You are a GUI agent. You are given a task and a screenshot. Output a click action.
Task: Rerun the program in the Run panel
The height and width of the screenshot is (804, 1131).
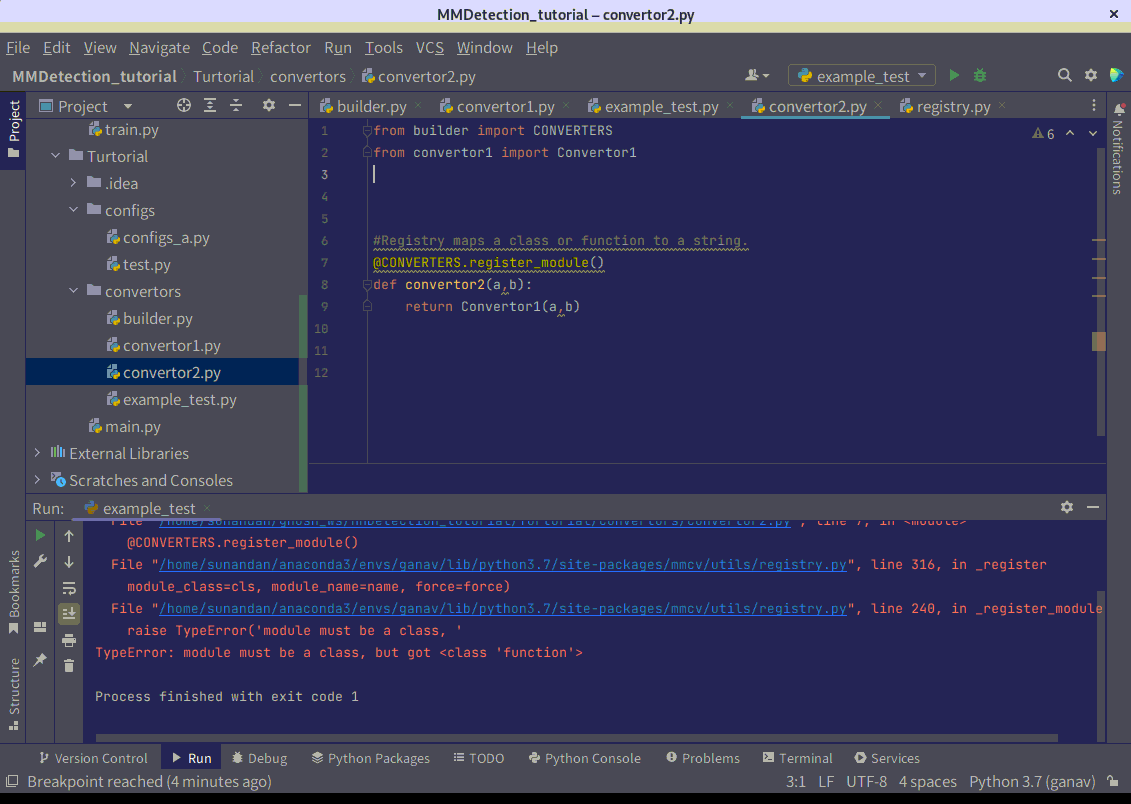pos(39,534)
